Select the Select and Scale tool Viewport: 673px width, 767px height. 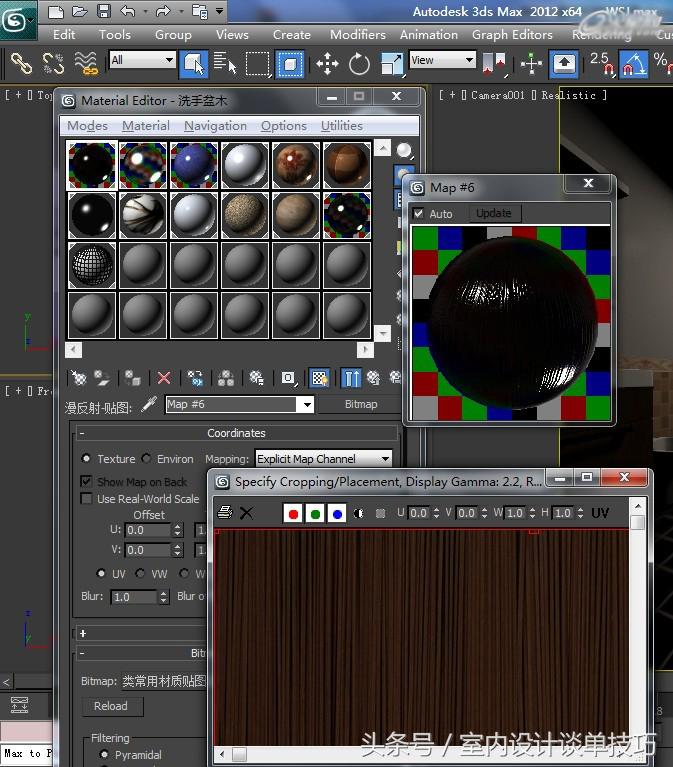click(x=392, y=64)
